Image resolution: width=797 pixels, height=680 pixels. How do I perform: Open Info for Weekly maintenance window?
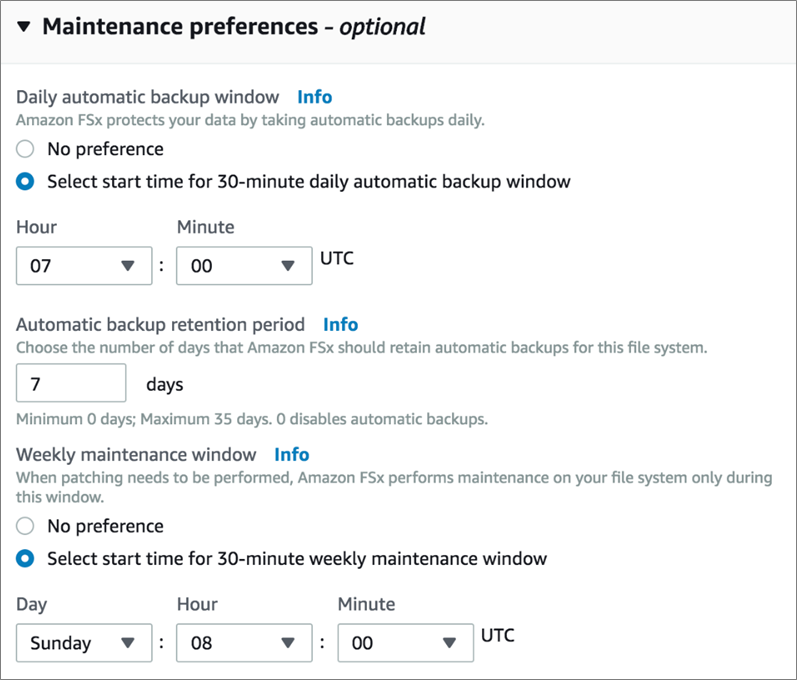pyautogui.click(x=292, y=454)
